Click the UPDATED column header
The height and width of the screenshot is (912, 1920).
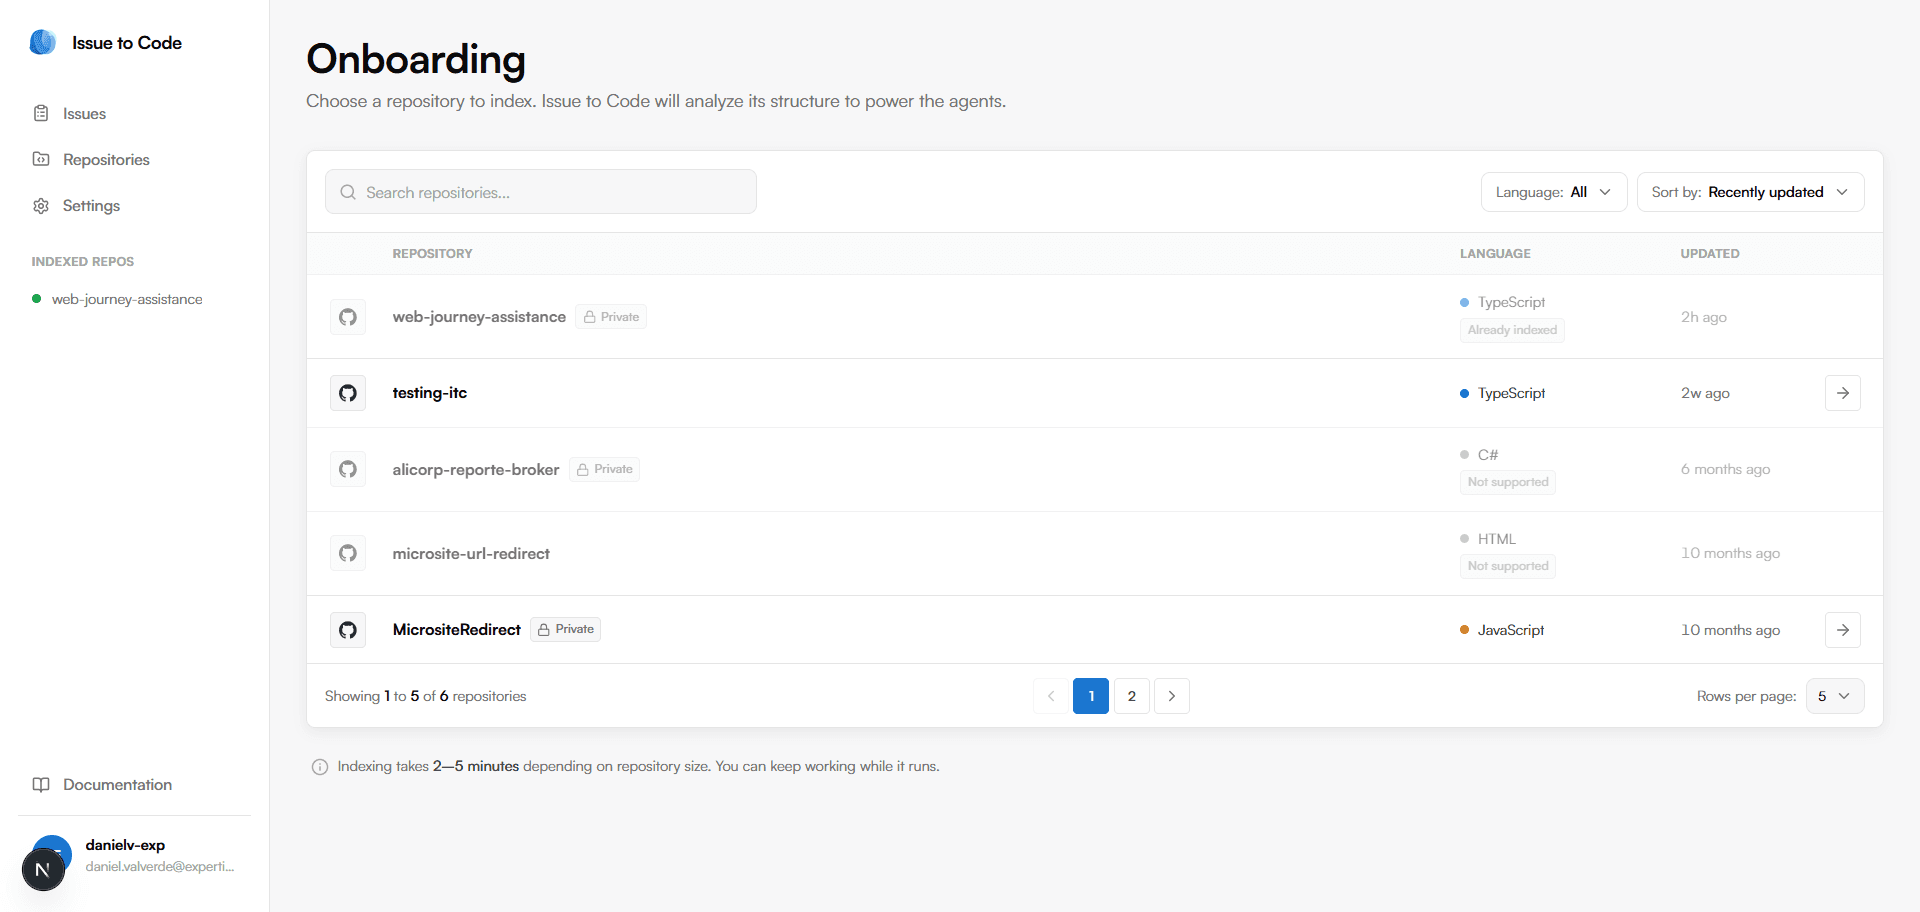[x=1710, y=254]
